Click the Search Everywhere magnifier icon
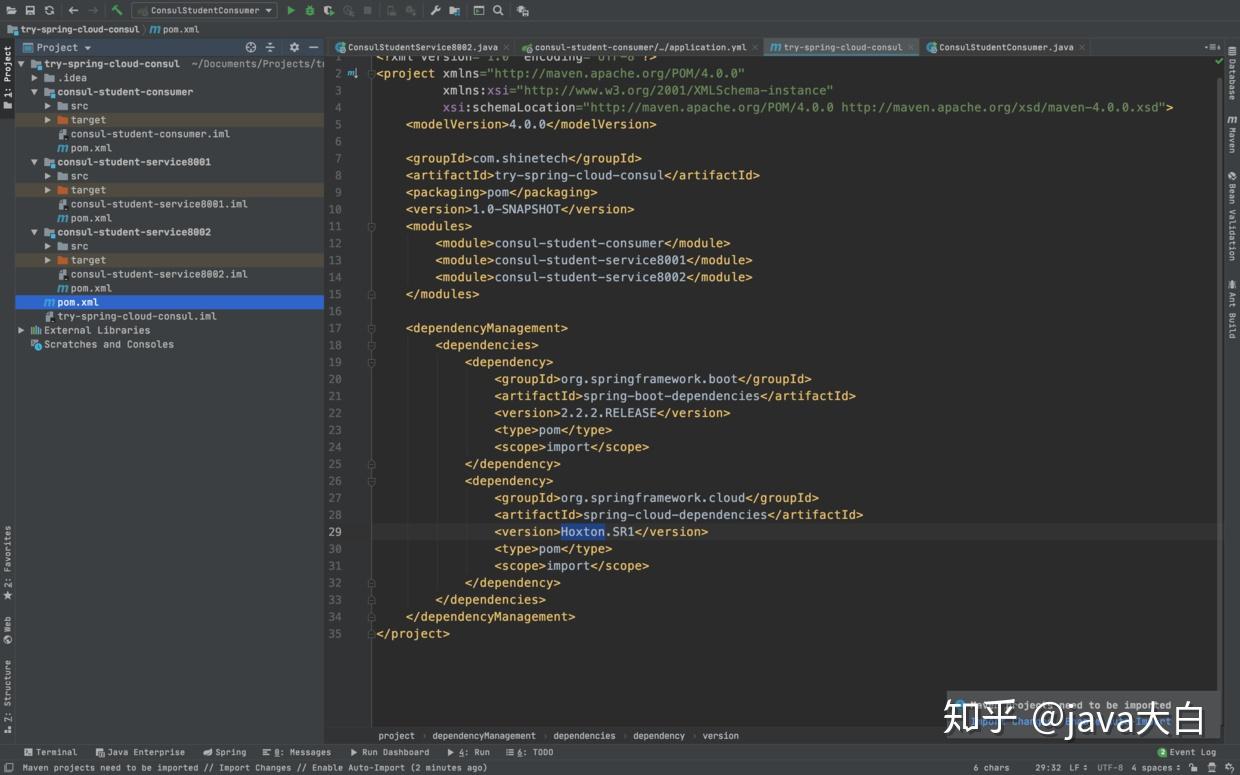The height and width of the screenshot is (775, 1240). [x=498, y=10]
